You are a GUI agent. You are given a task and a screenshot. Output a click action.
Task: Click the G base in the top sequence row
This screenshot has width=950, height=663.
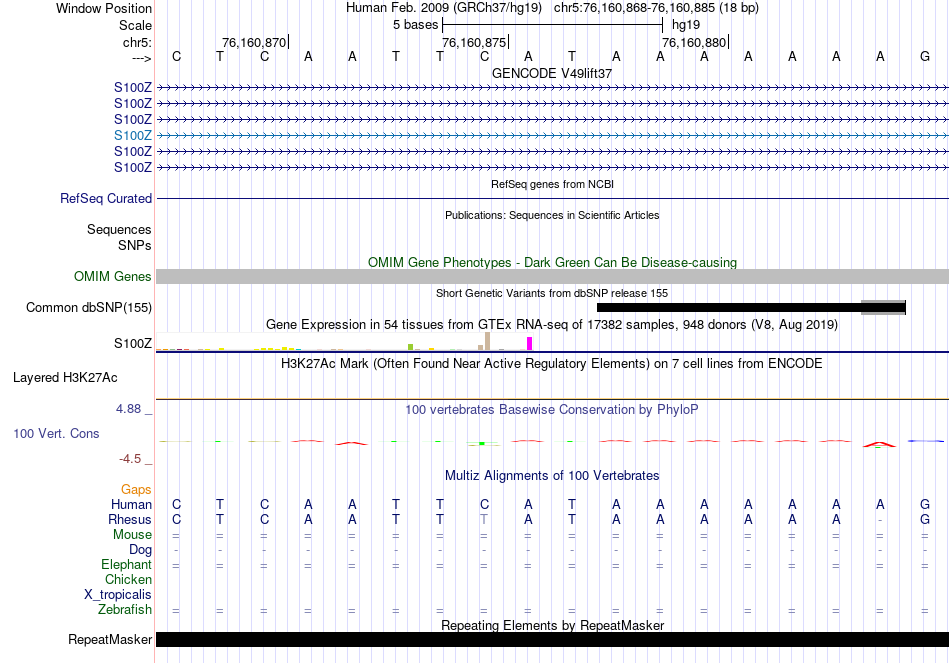pyautogui.click(x=925, y=56)
